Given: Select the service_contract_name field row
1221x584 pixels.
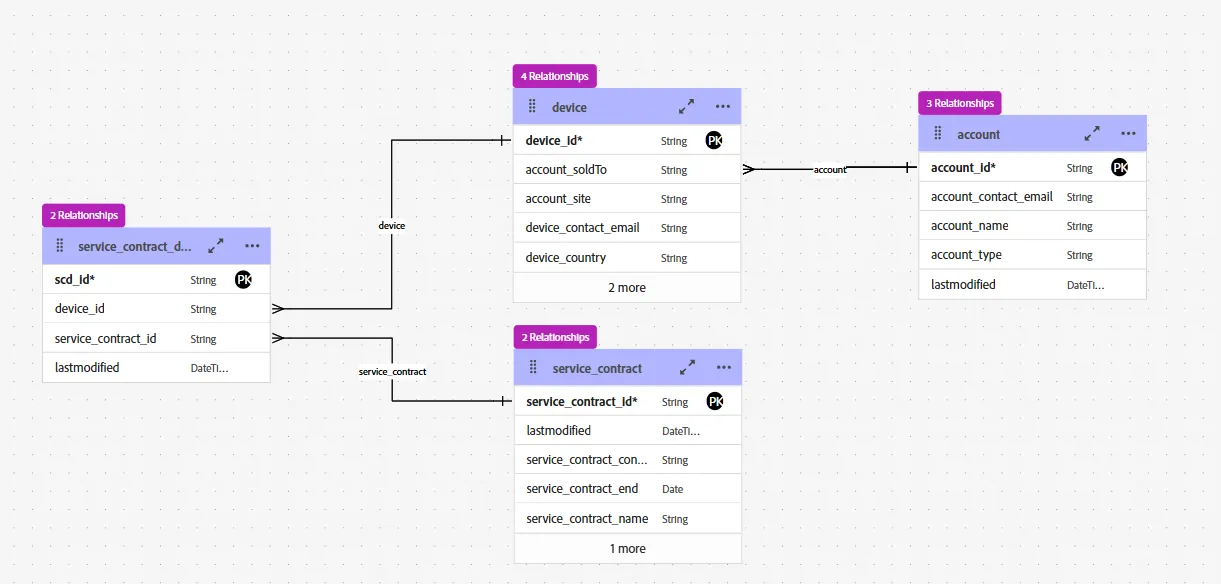Looking at the screenshot, I should (628, 519).
